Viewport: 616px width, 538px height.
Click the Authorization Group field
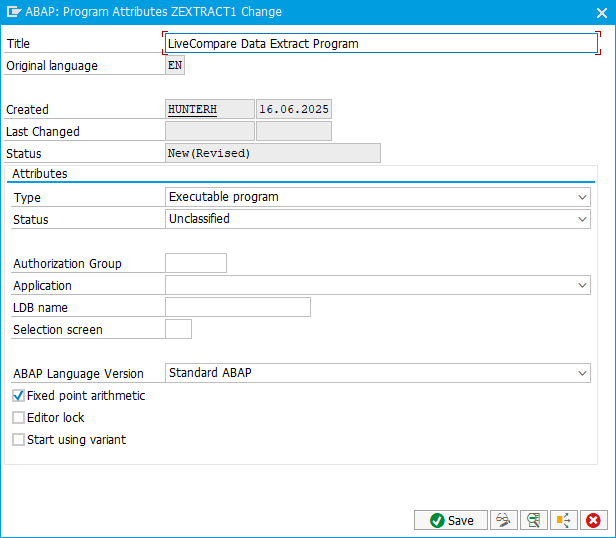[x=196, y=263]
